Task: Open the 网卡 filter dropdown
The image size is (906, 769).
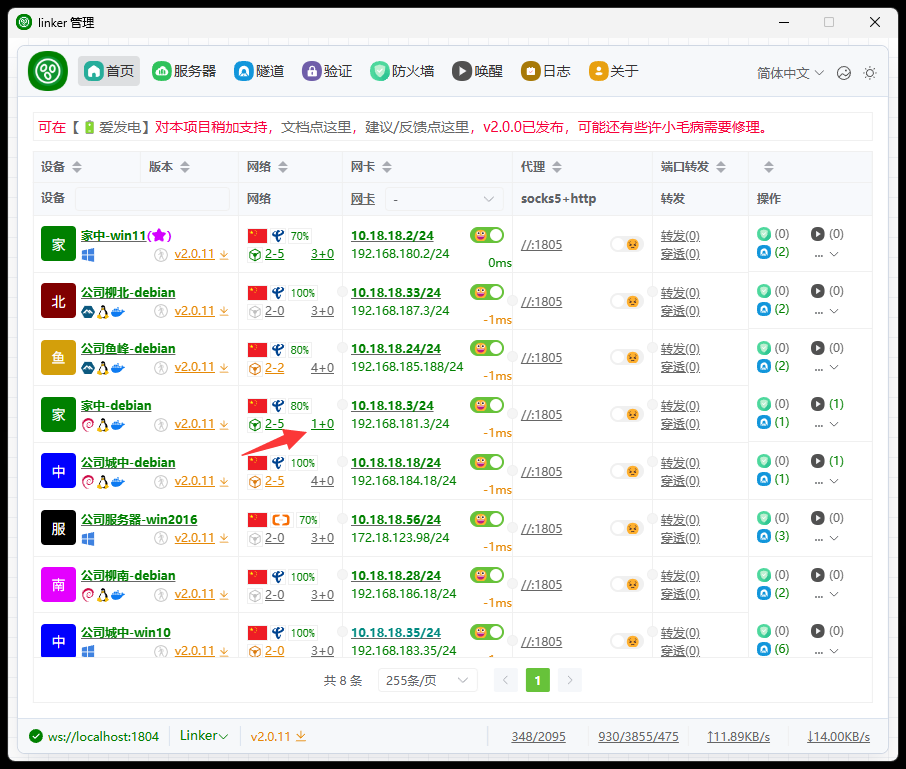Action: pos(444,199)
